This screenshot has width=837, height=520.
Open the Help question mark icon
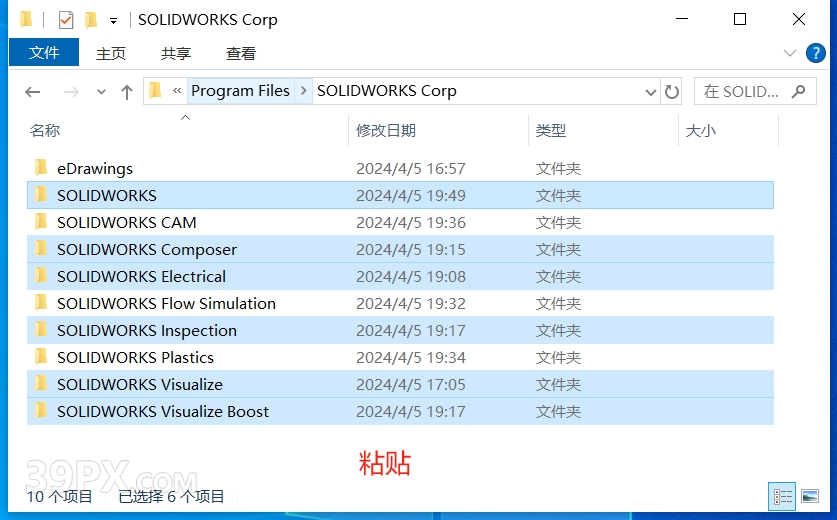[x=815, y=53]
